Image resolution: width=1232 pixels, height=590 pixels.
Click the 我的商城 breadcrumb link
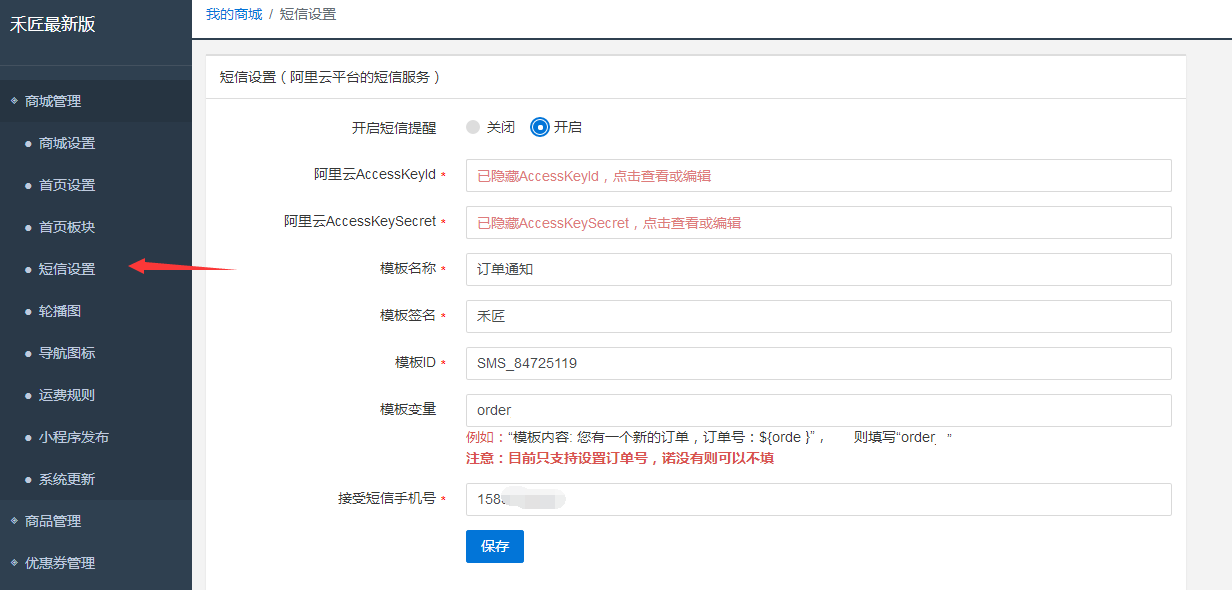coord(234,14)
